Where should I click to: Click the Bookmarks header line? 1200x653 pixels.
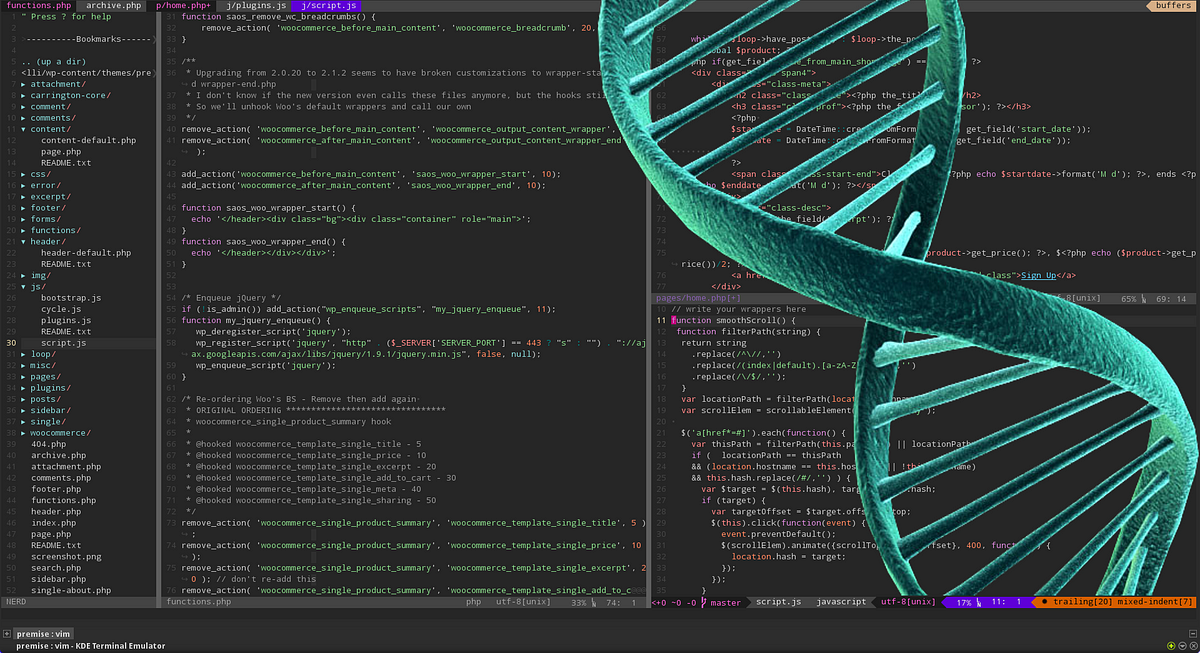click(x=86, y=40)
